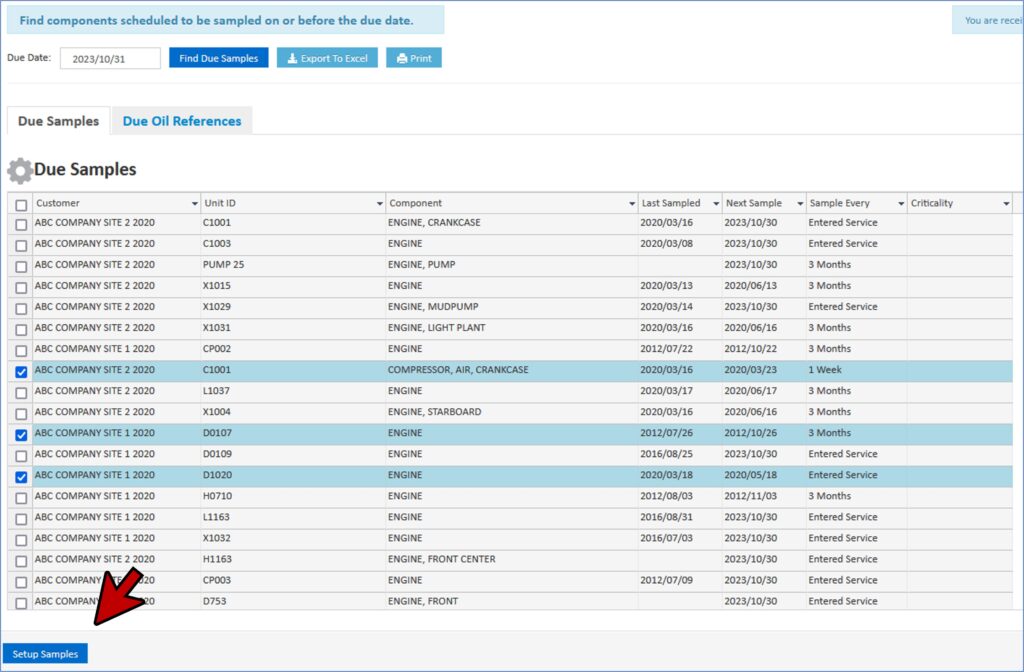Click the Due Date input field
The height and width of the screenshot is (672, 1024).
tap(110, 58)
